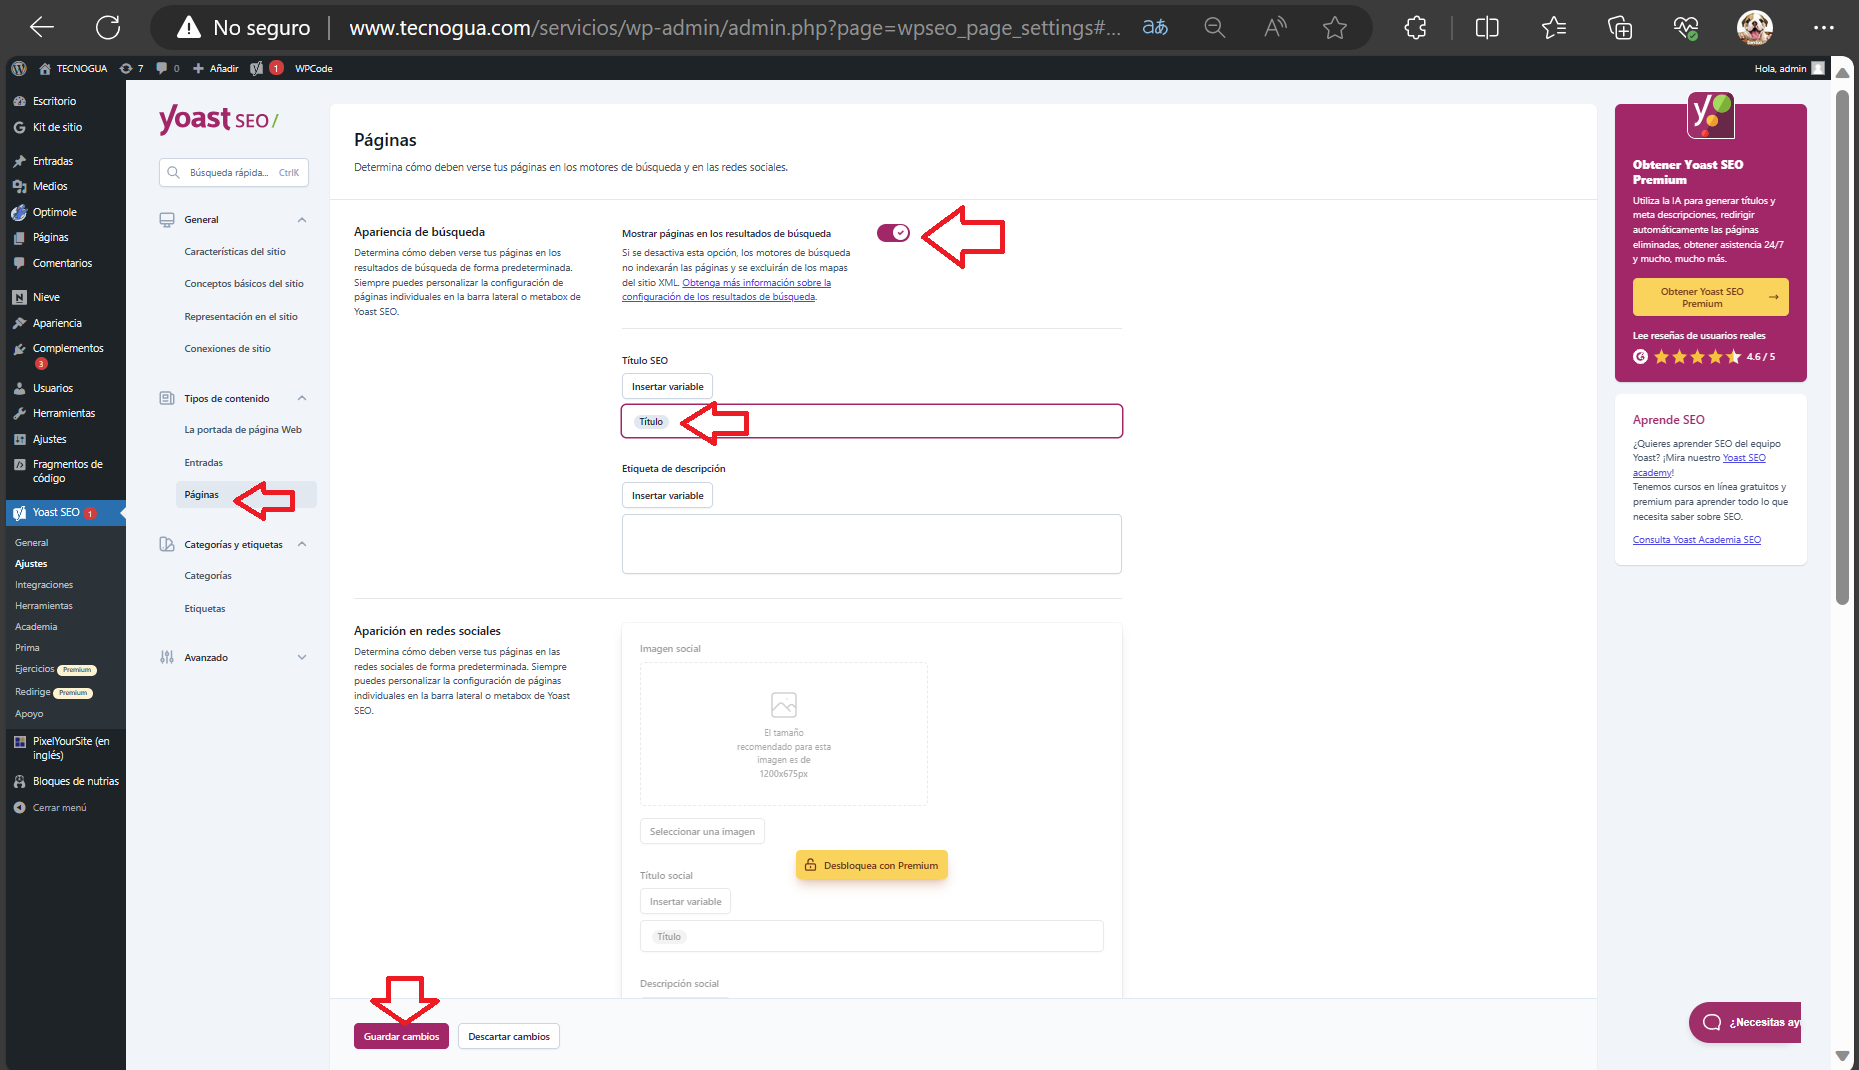Toggle Mostrar páginas en resultados de búsqueda
The height and width of the screenshot is (1070, 1859).
click(893, 233)
